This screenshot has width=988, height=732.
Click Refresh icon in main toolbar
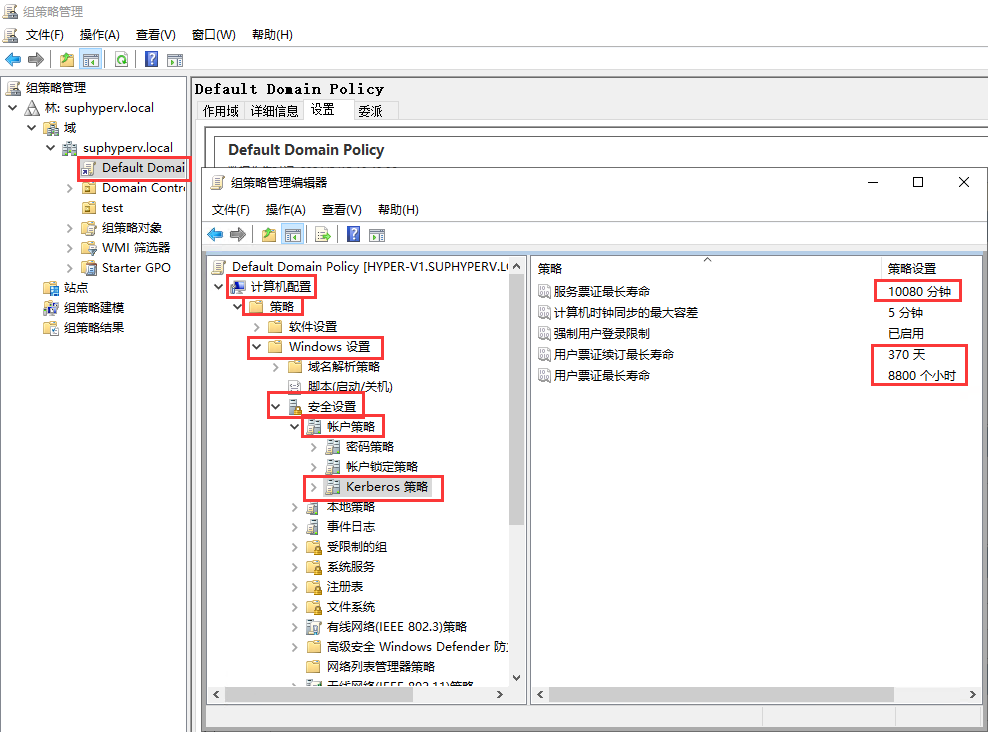point(122,60)
